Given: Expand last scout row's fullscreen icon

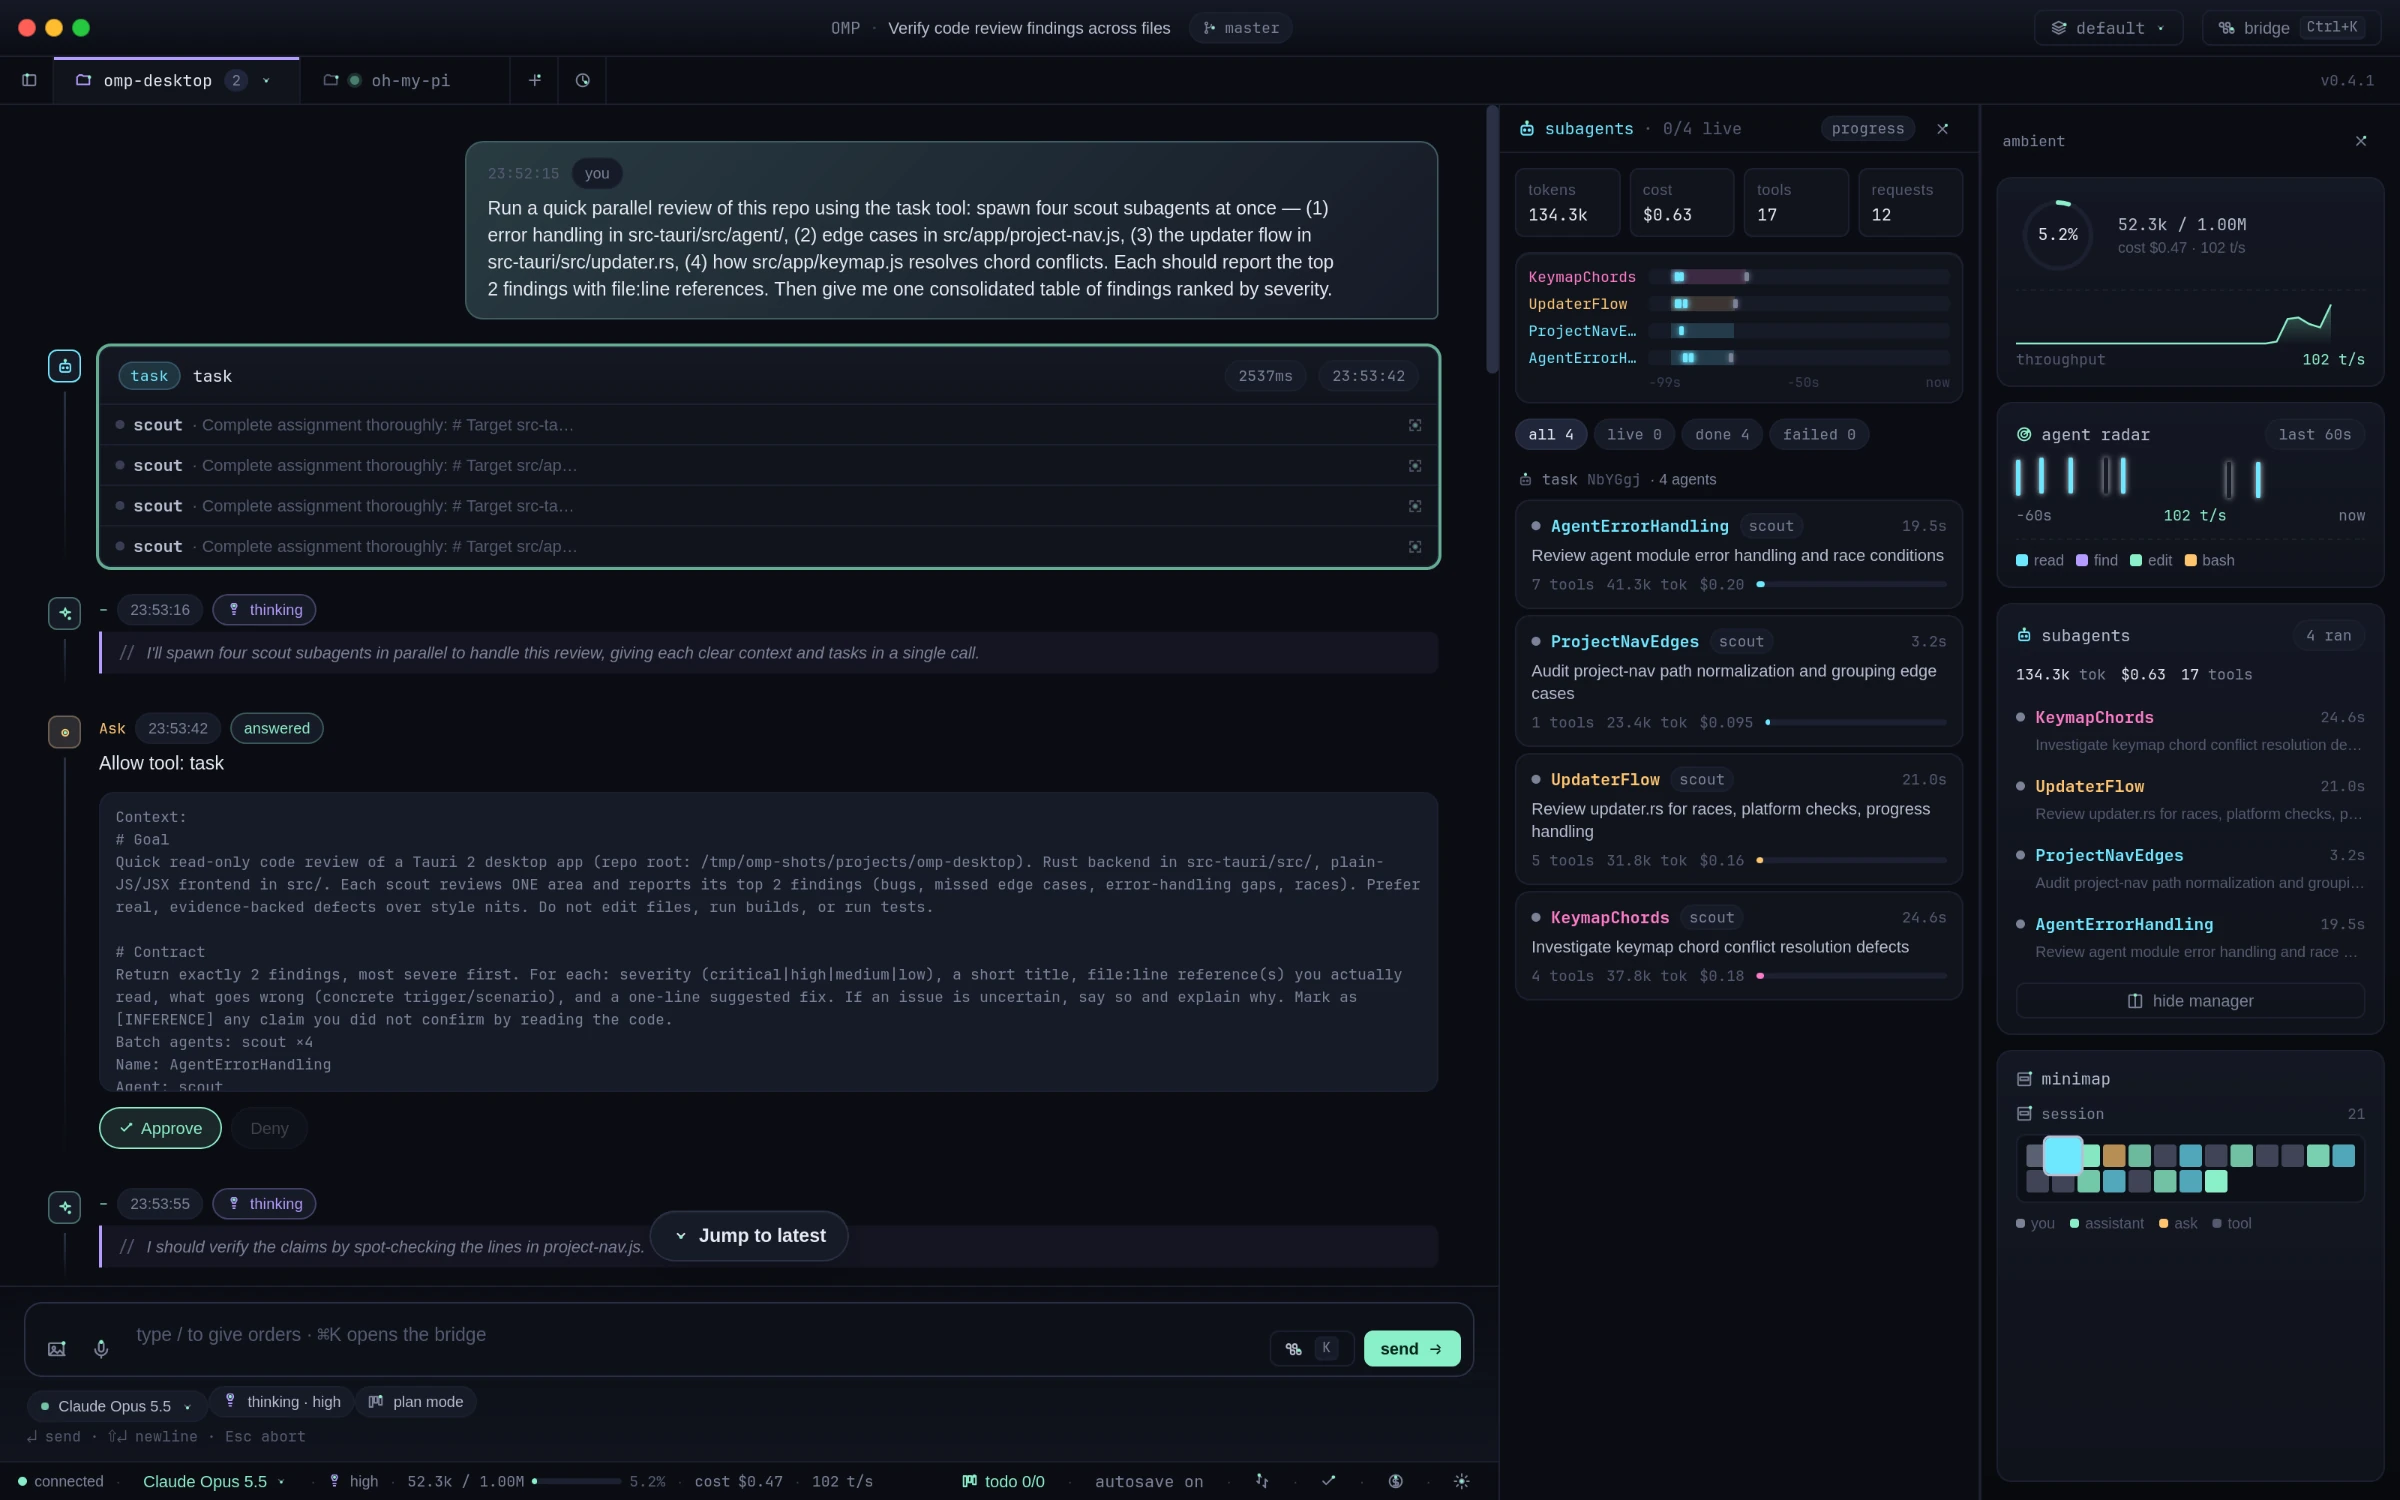Looking at the screenshot, I should coord(1415,547).
